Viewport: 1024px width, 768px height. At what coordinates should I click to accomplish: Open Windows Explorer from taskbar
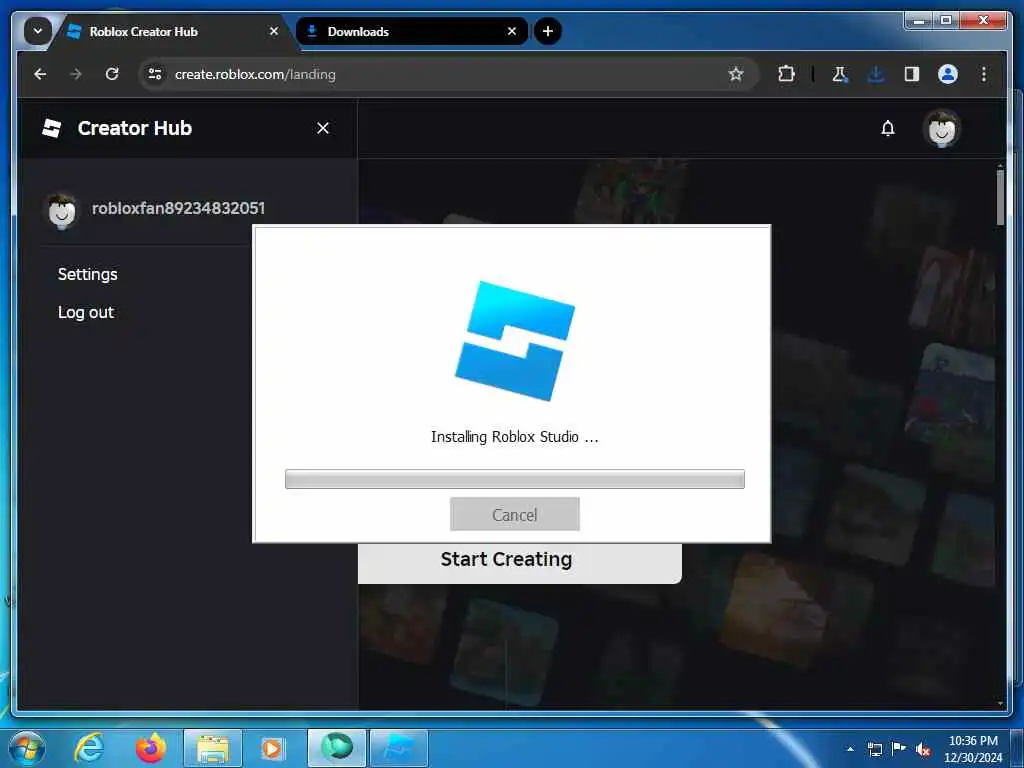point(213,748)
